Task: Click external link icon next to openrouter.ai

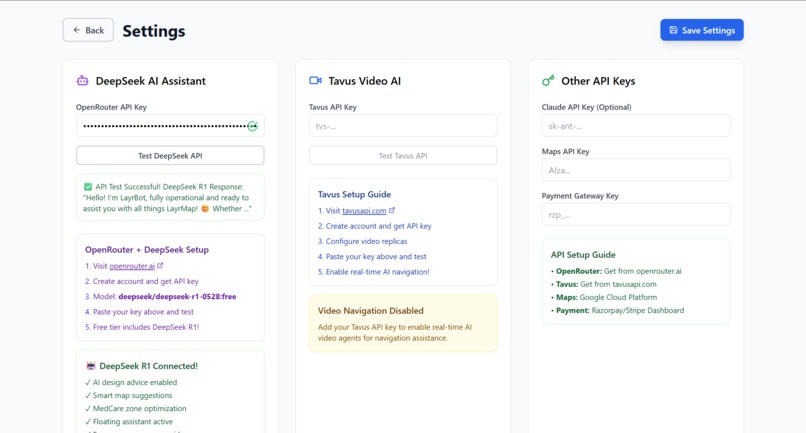Action: pos(160,266)
